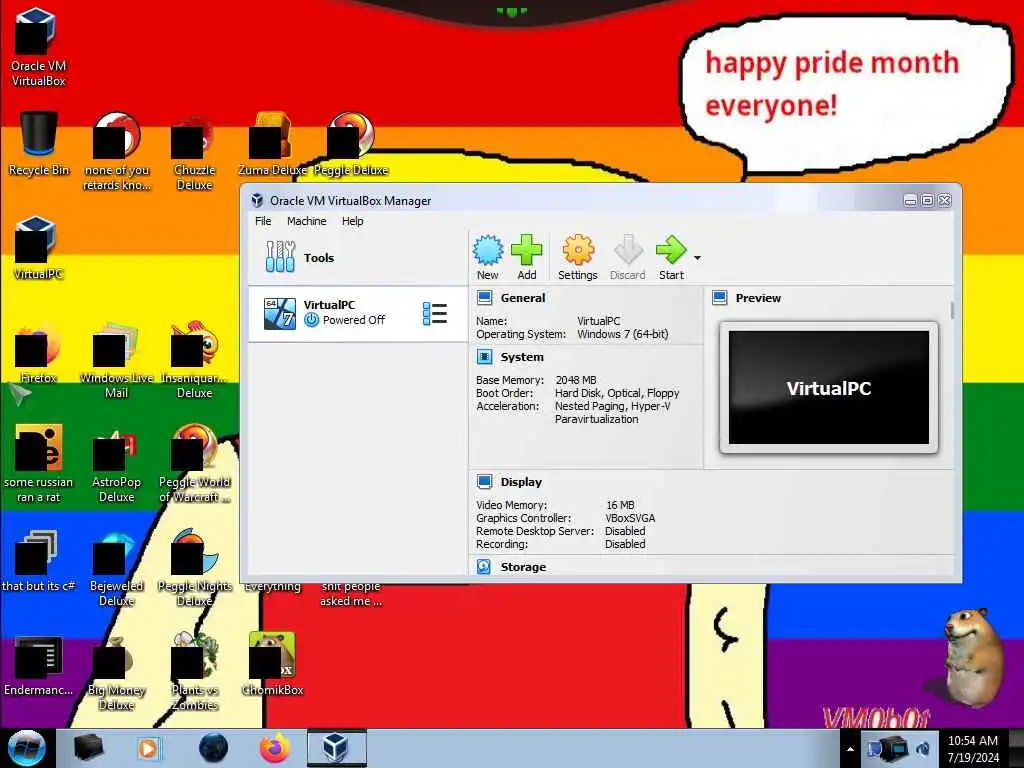Click the Display section monitor icon
The height and width of the screenshot is (768, 1024).
(x=485, y=482)
